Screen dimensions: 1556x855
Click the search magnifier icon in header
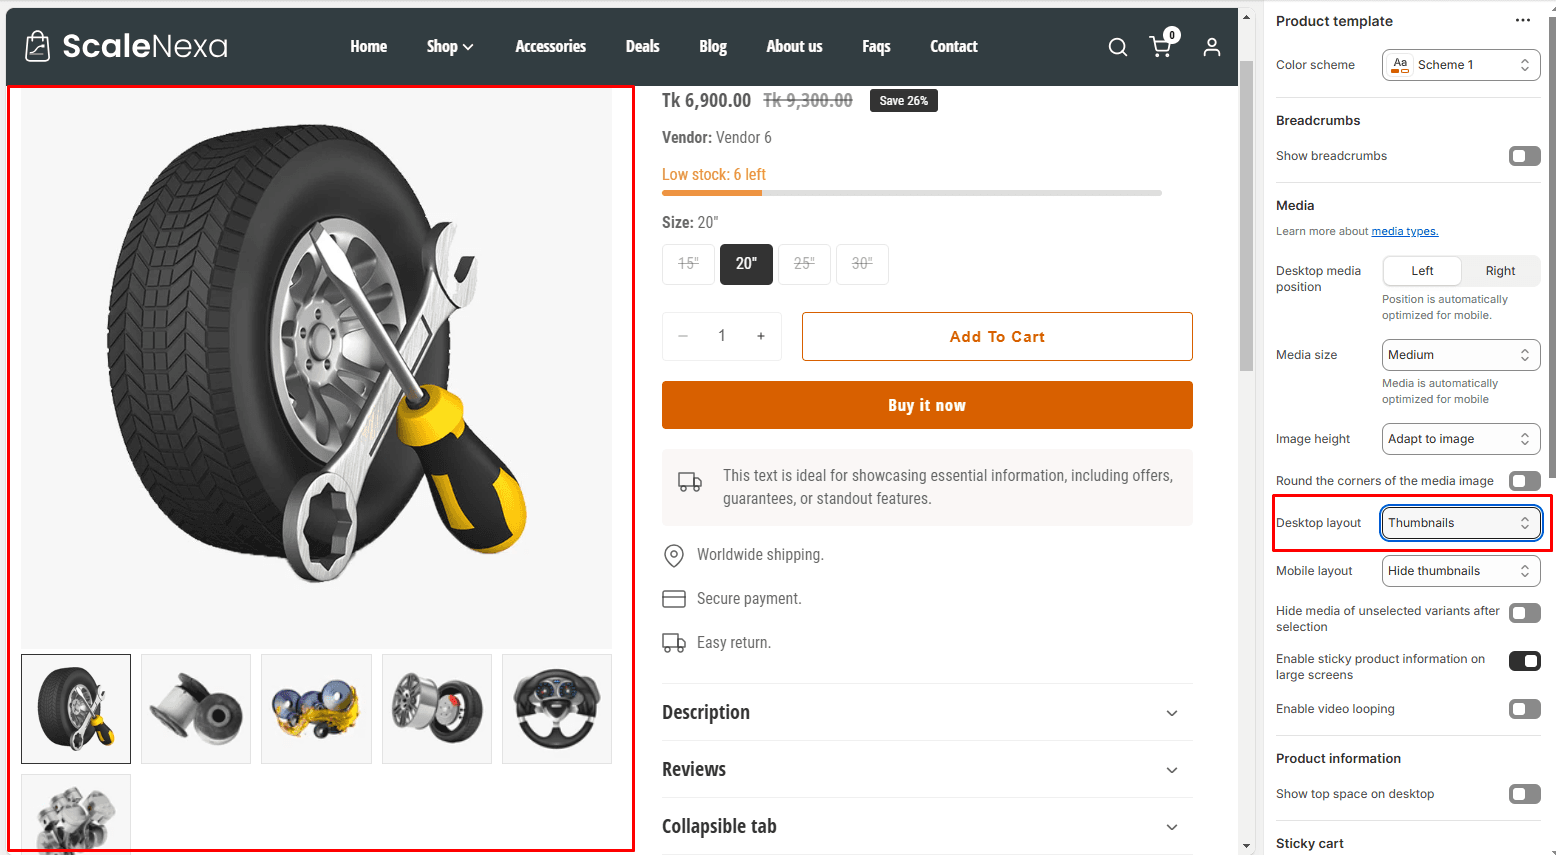(1118, 47)
